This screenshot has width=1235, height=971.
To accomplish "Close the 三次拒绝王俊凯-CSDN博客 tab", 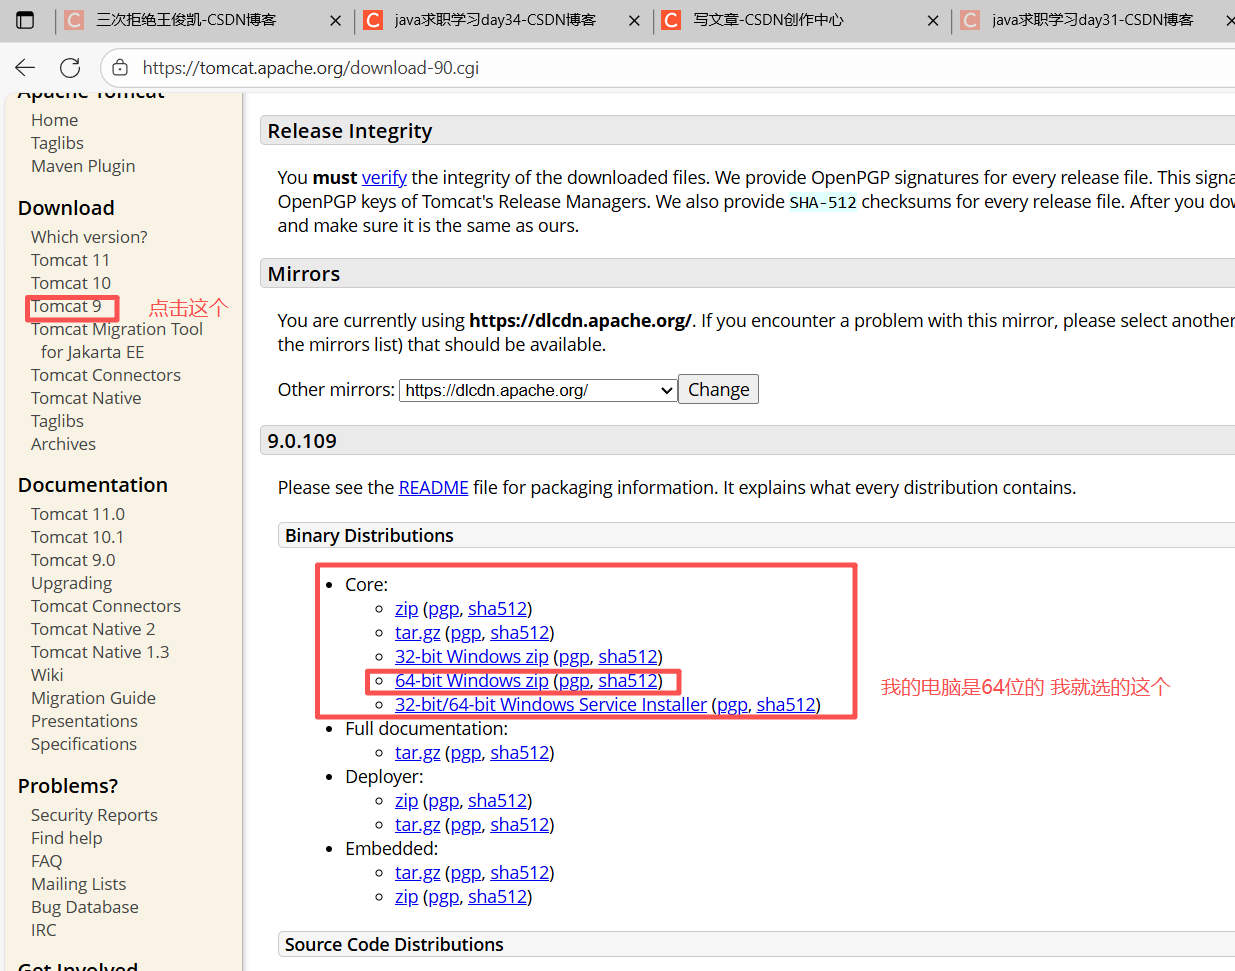I will [x=335, y=20].
